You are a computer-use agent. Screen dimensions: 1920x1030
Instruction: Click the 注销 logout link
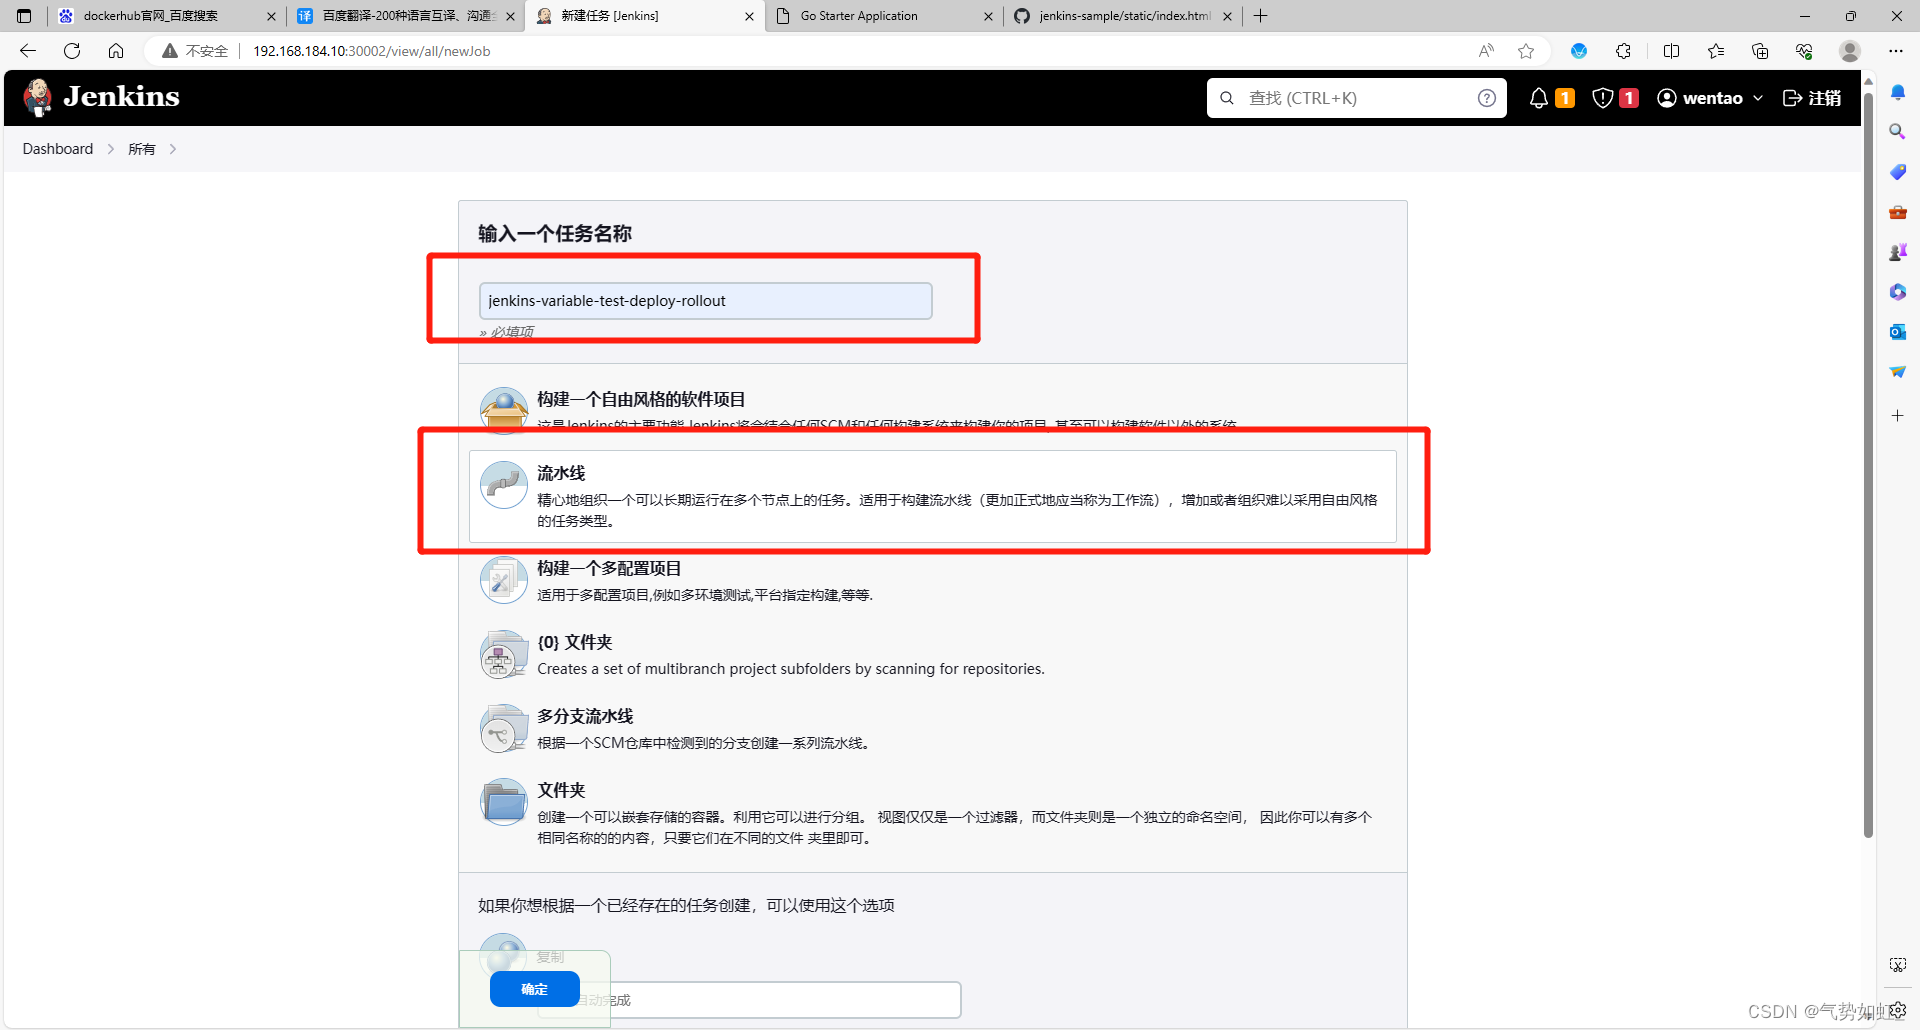tap(1812, 98)
